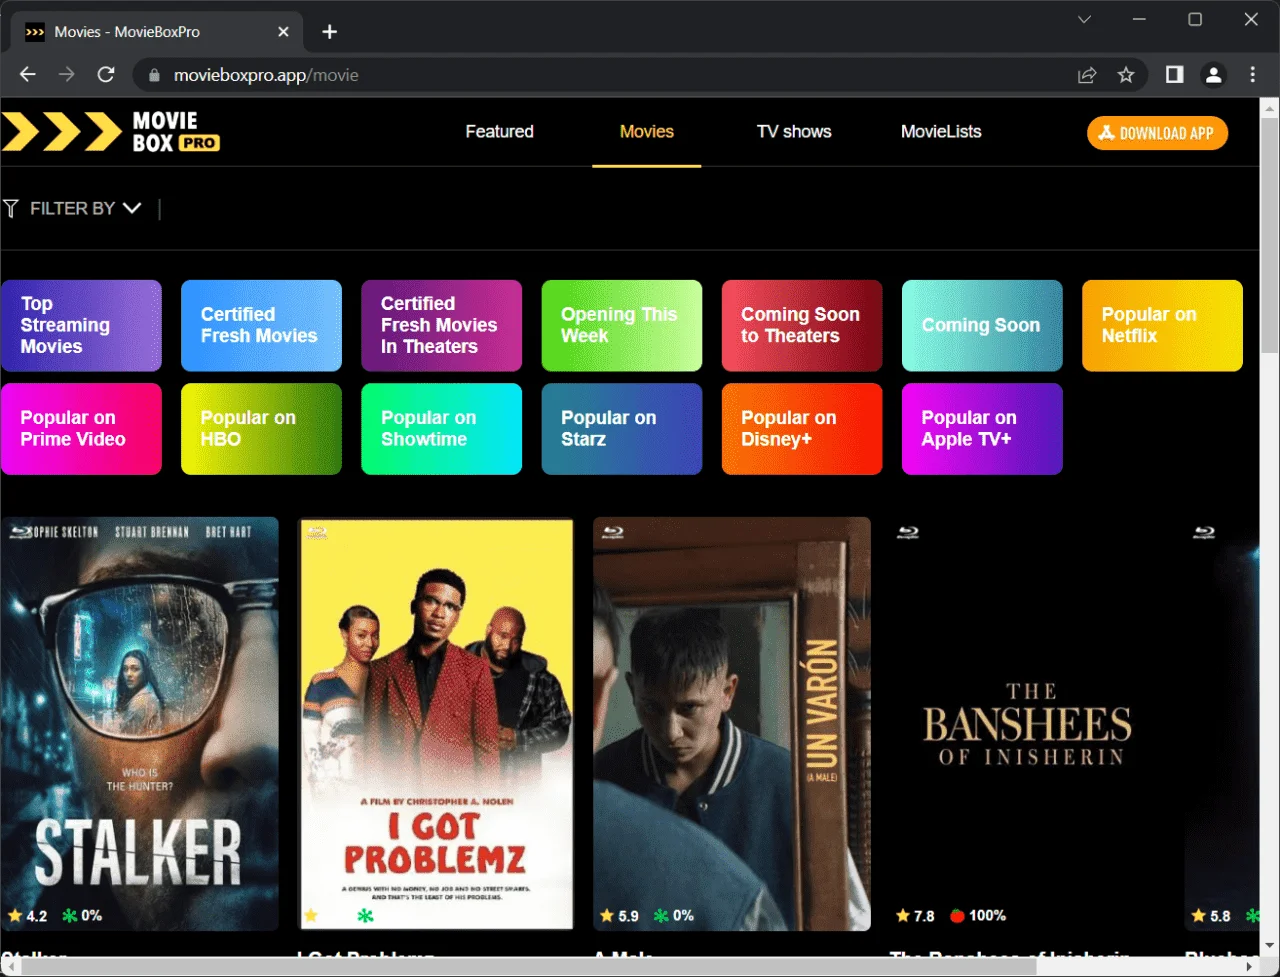Screen dimensions: 1280x977
Task: Click the Blu-ray badge on Stalker
Action: [20, 532]
